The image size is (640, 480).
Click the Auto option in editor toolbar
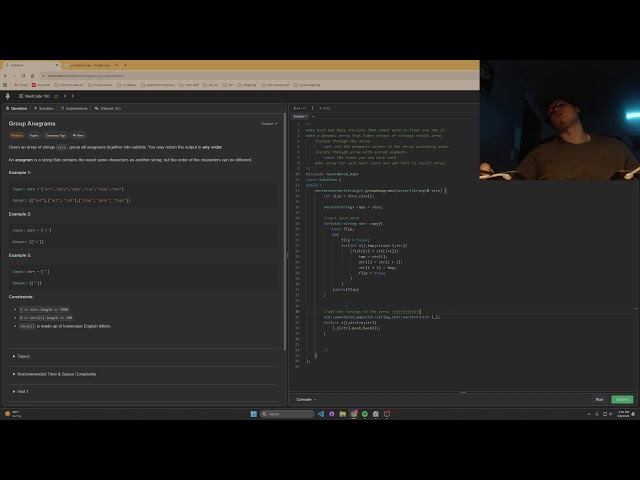(325, 109)
